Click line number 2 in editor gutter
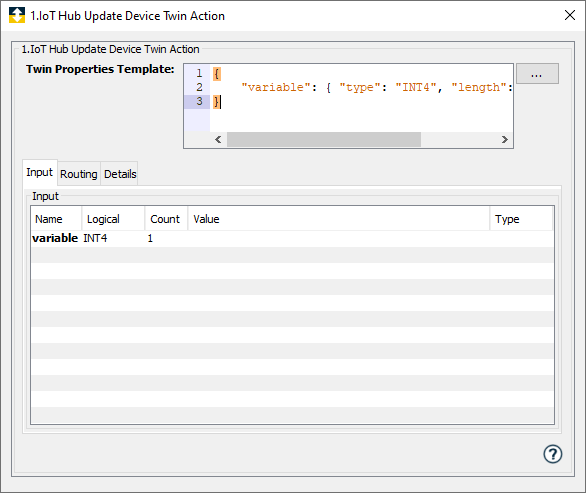586x493 pixels. point(199,87)
